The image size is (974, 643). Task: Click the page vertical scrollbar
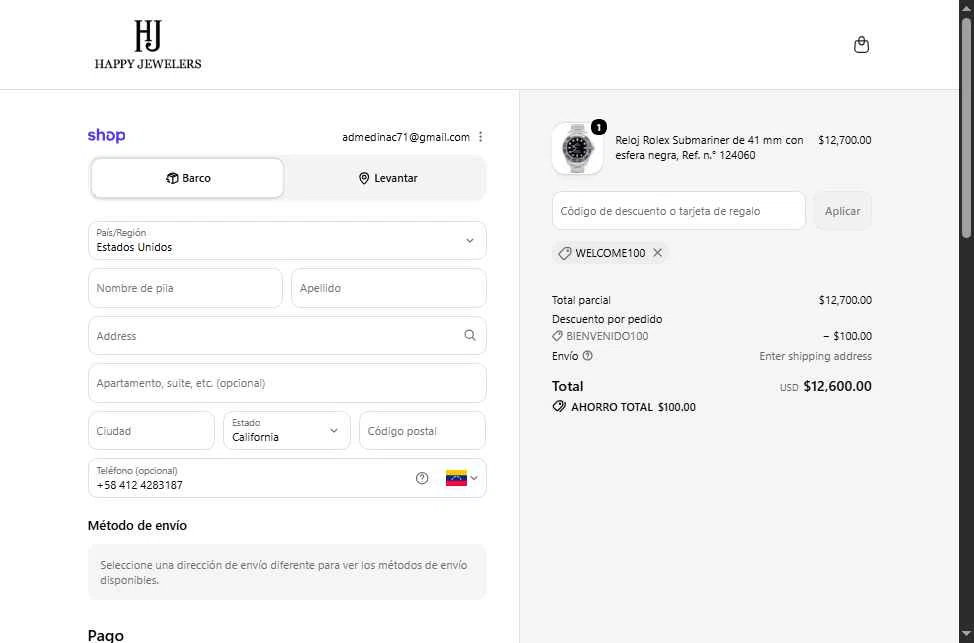[966, 127]
